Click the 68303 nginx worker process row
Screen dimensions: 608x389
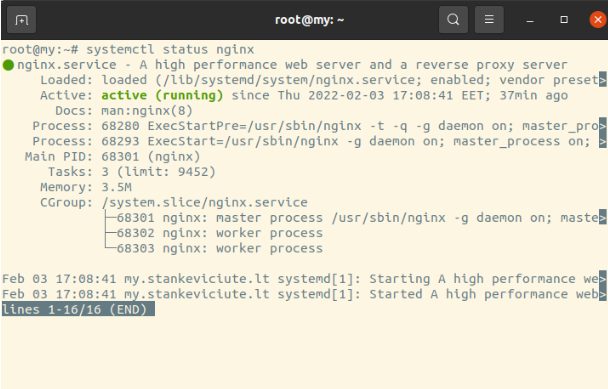(x=219, y=249)
